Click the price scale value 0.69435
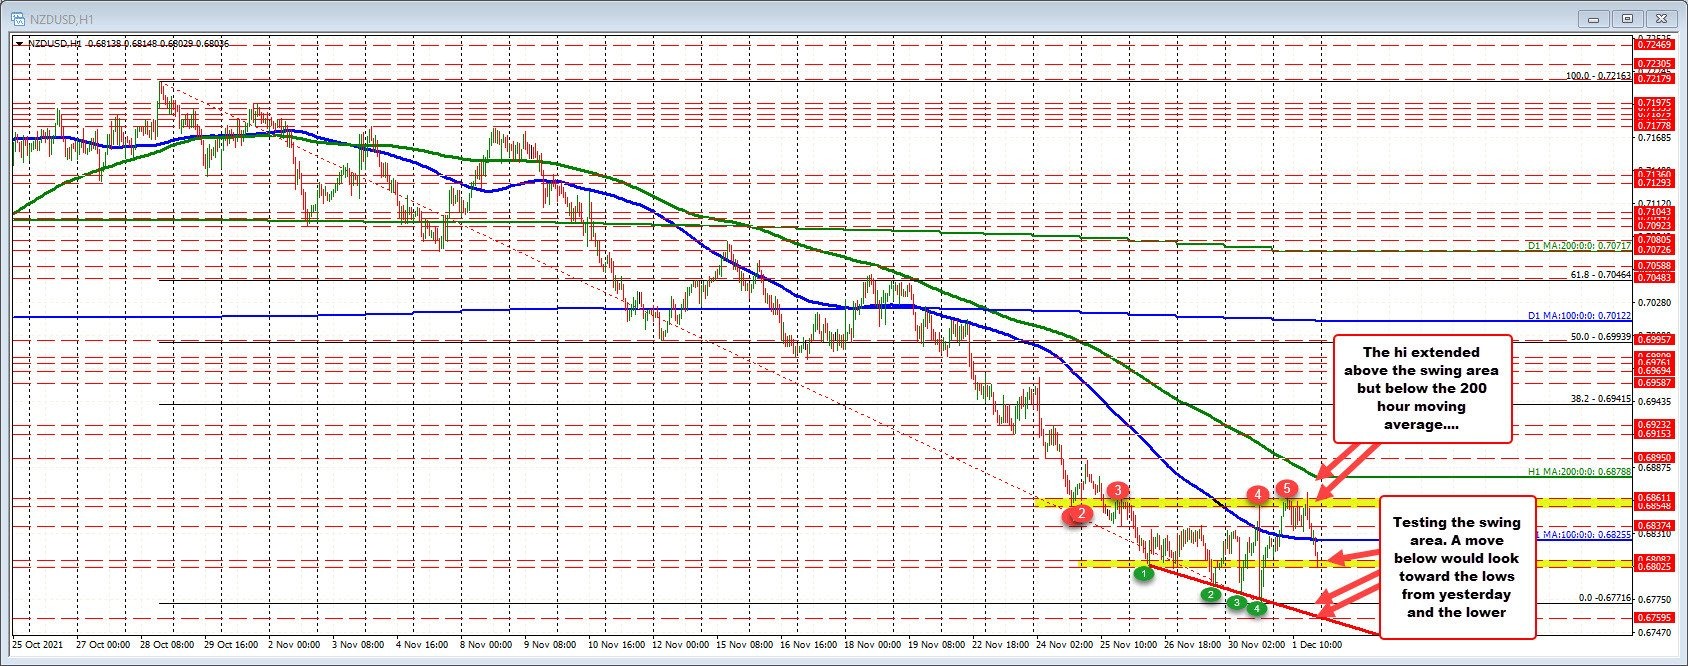 click(x=1655, y=401)
